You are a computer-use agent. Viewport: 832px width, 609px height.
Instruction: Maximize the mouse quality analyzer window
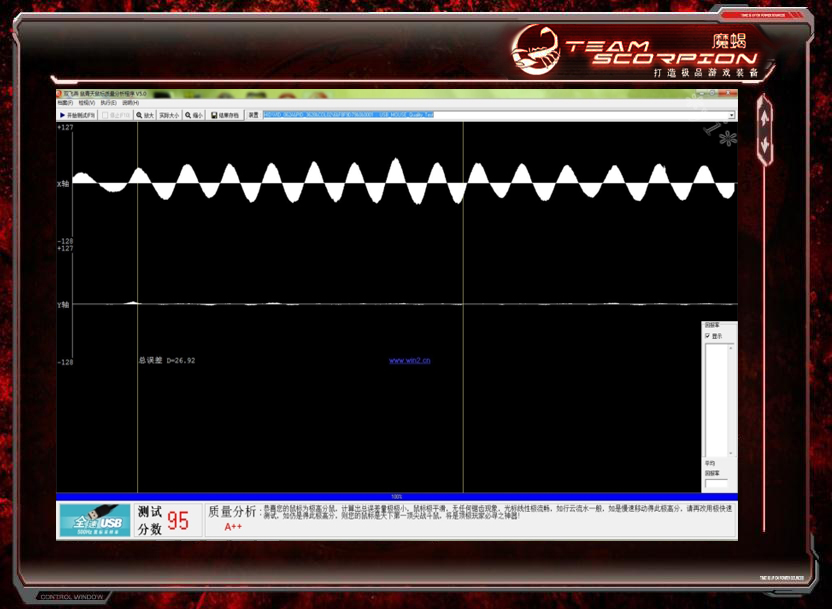[714, 93]
